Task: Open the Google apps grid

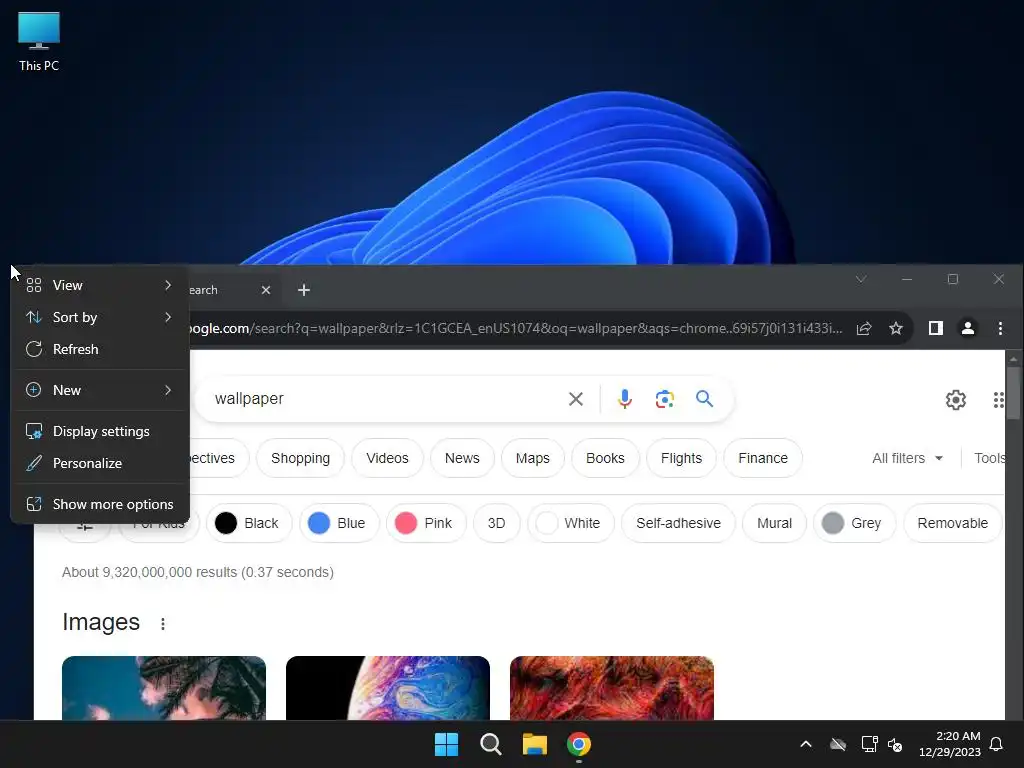Action: tap(998, 400)
